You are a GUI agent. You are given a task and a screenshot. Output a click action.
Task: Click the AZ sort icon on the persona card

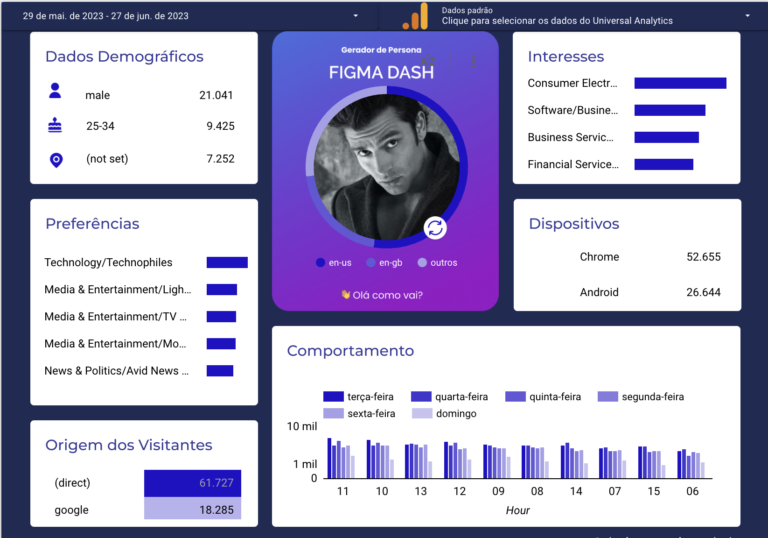click(x=428, y=61)
